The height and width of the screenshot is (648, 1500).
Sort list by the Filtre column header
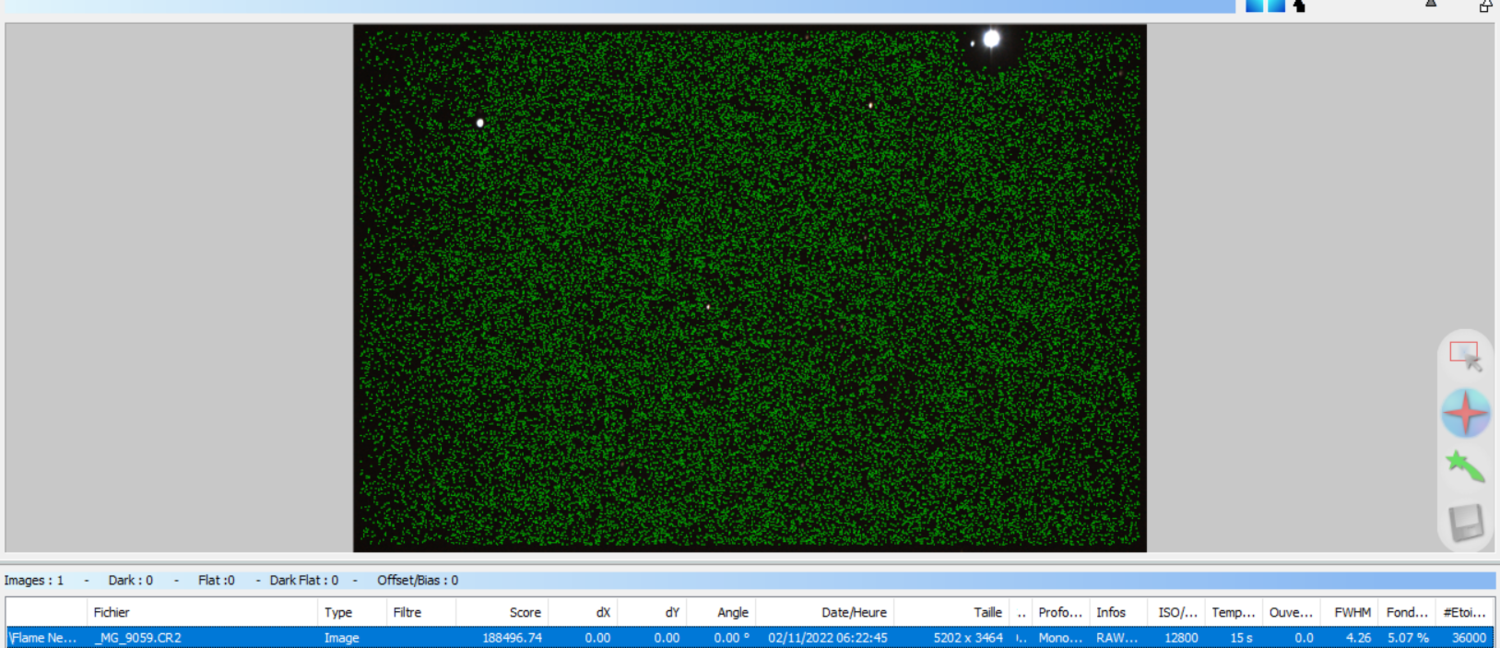(421, 612)
